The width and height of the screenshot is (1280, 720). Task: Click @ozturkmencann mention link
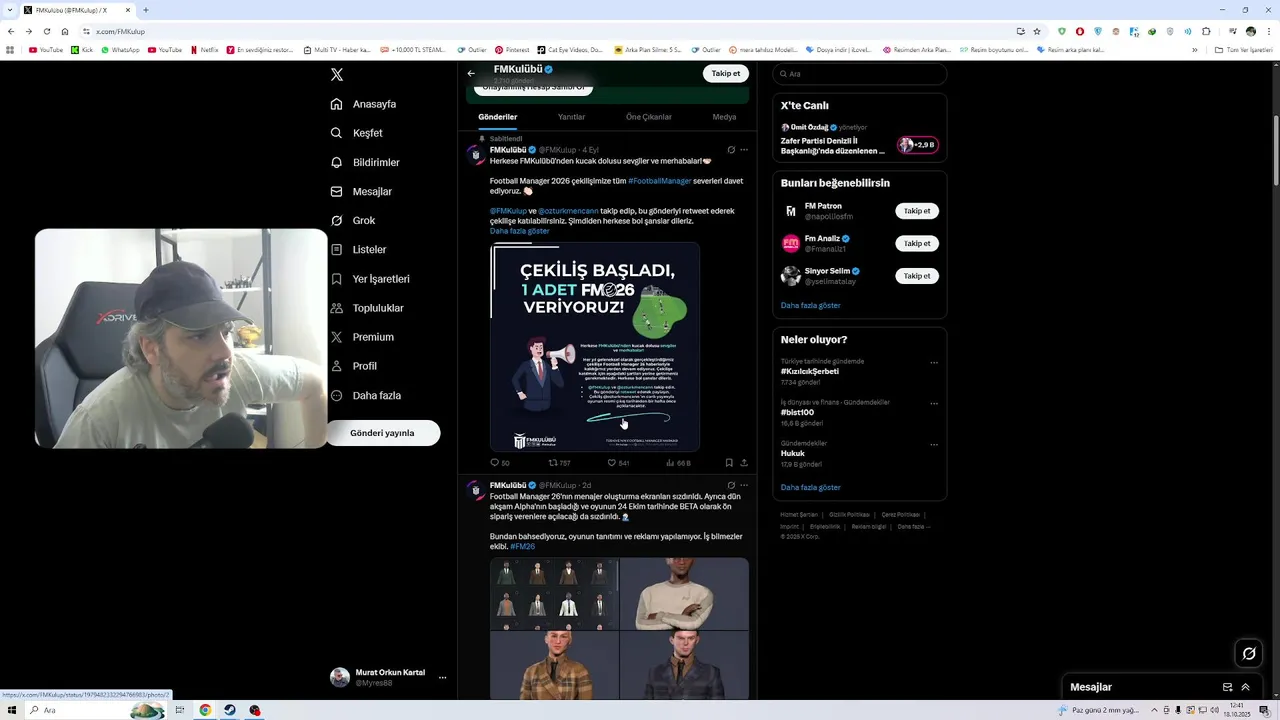[x=568, y=211]
